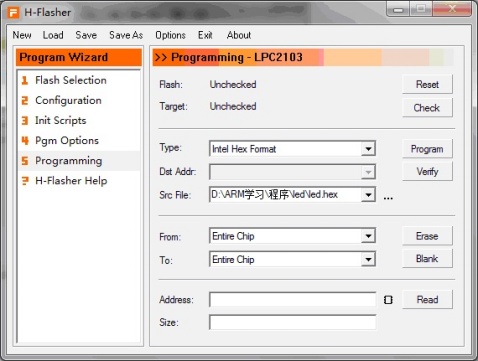Switch to Pgm Options wizard step

coord(79,140)
